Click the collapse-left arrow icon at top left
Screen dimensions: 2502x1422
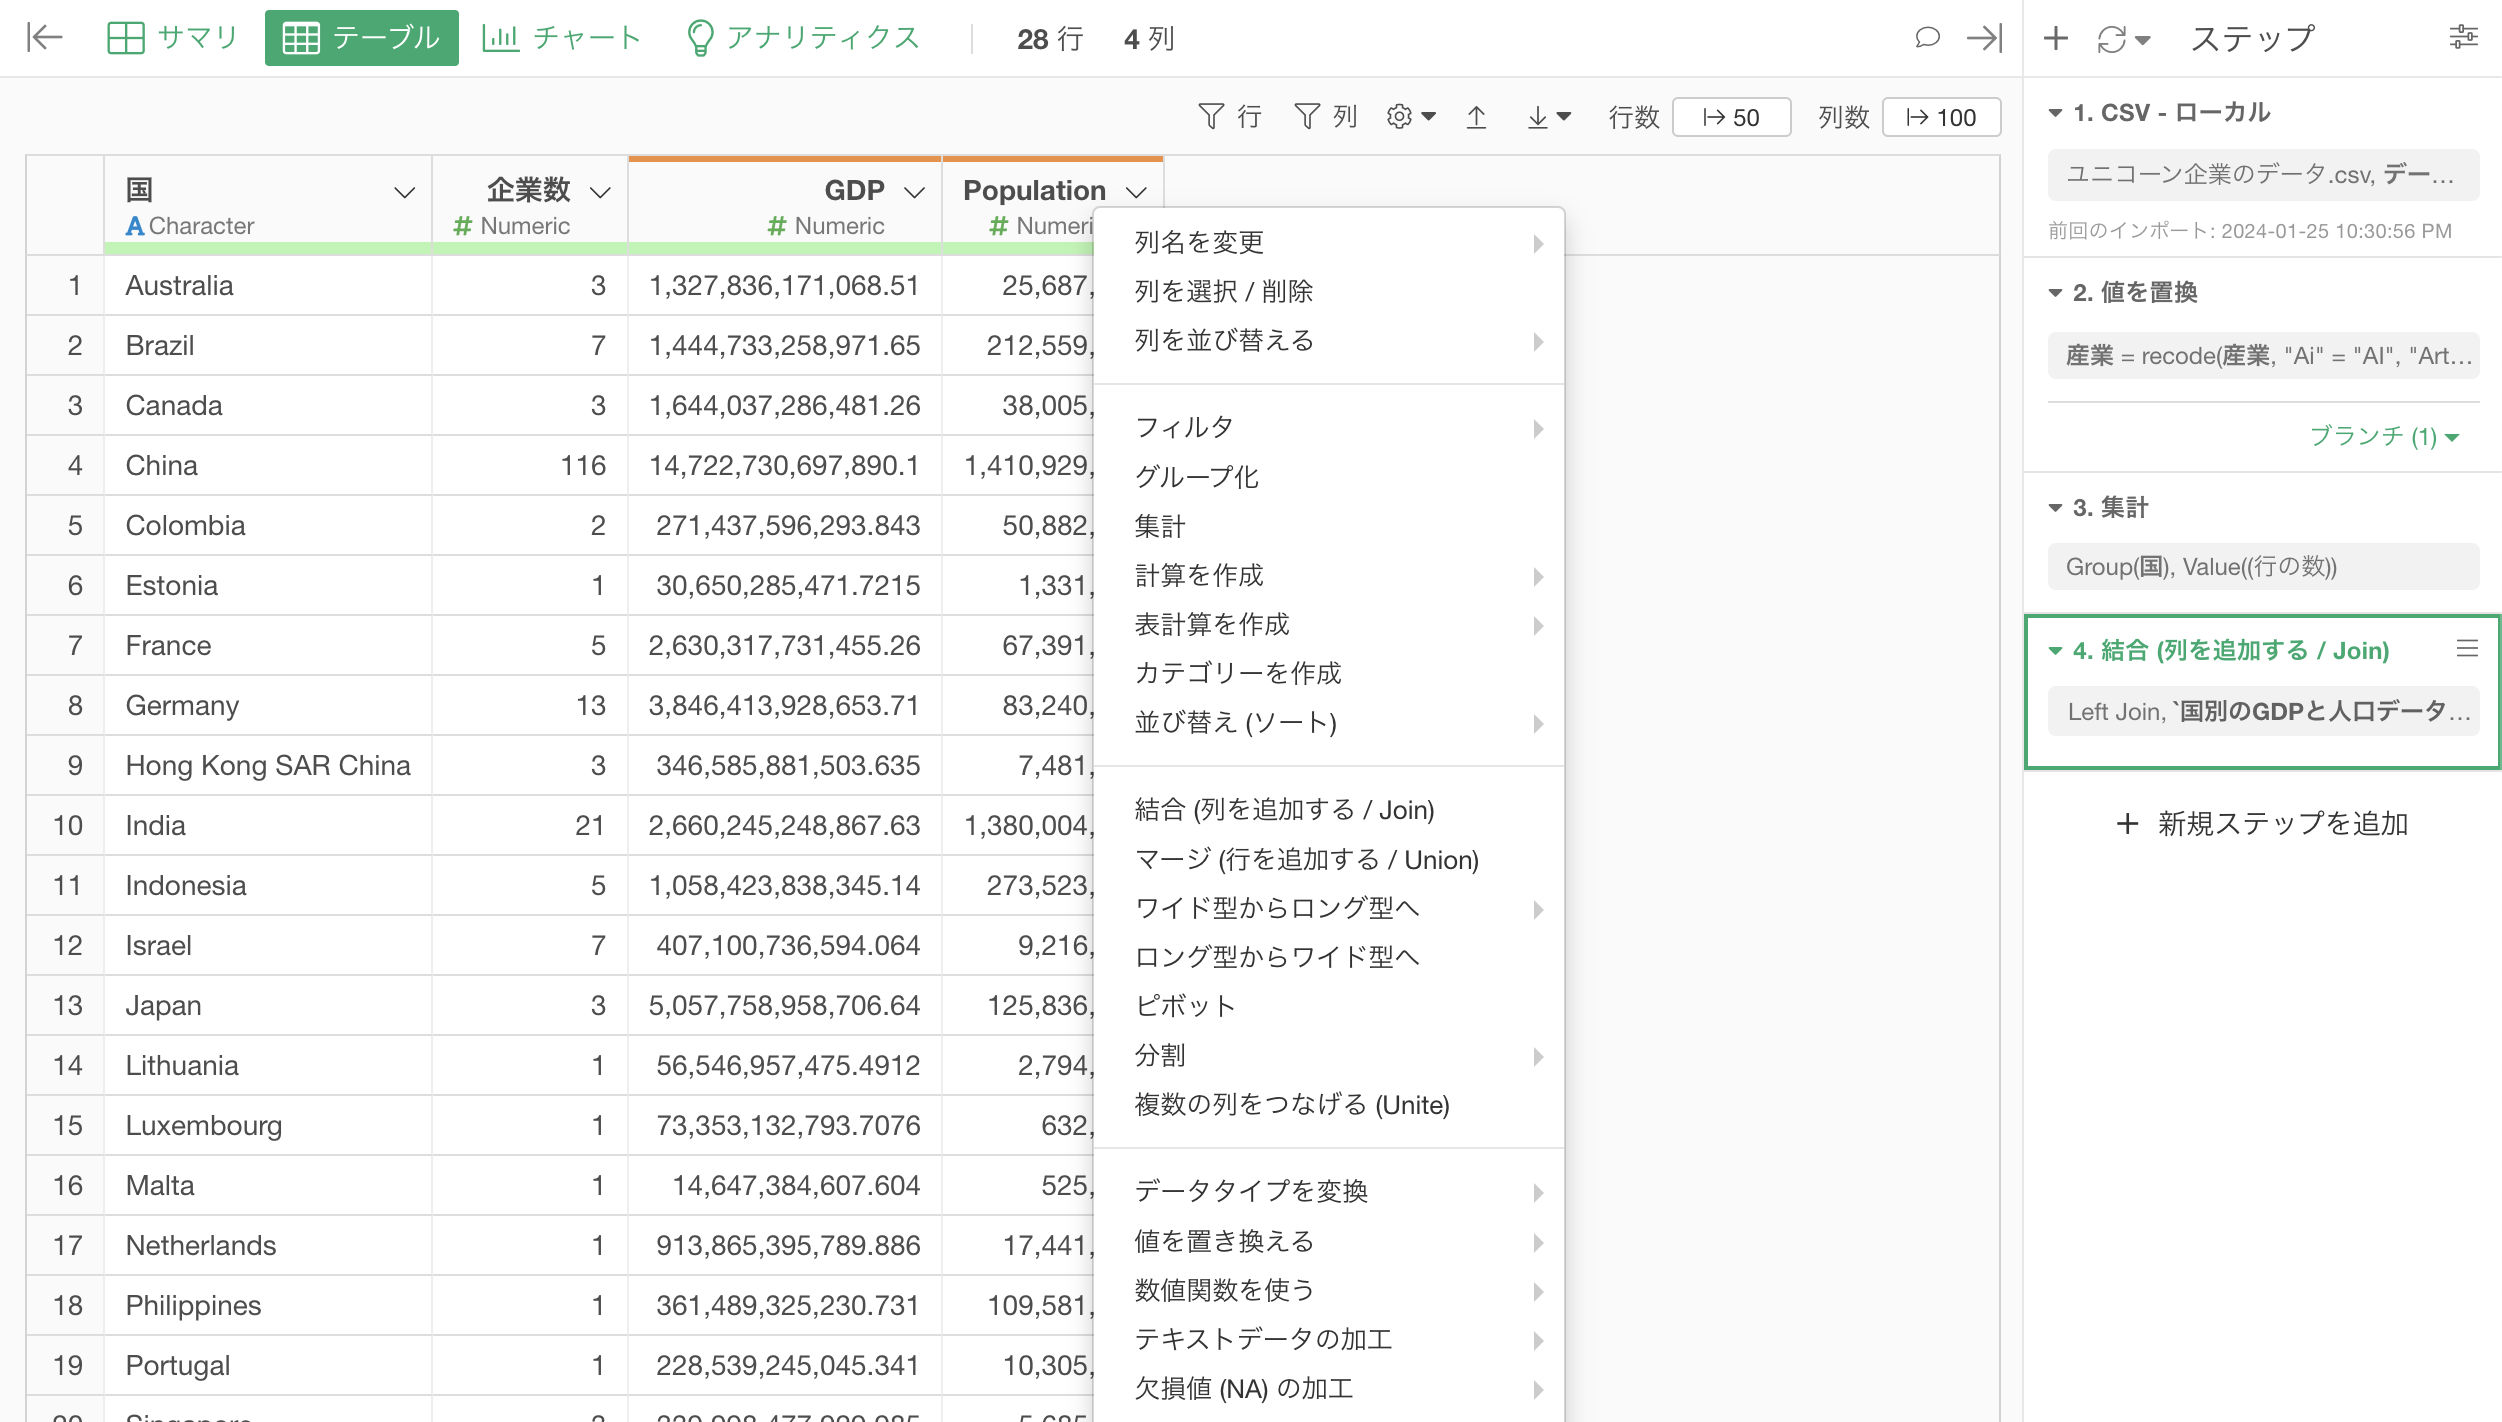45,38
